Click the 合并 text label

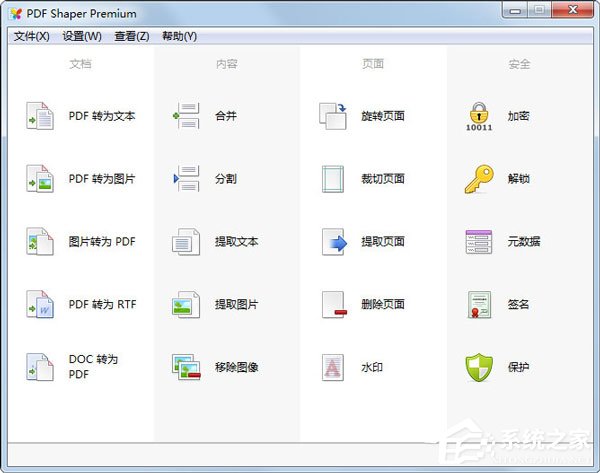226,116
